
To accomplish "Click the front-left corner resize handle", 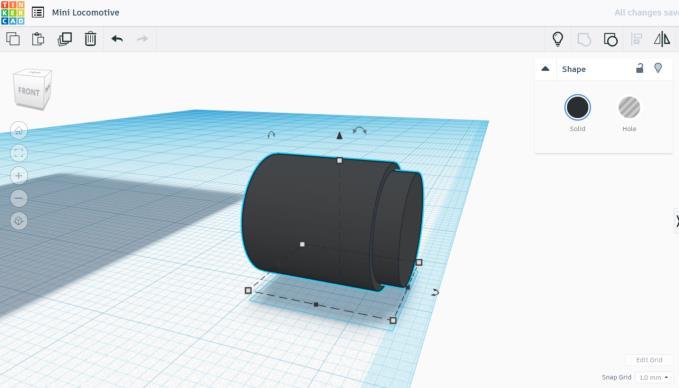I will 248,290.
